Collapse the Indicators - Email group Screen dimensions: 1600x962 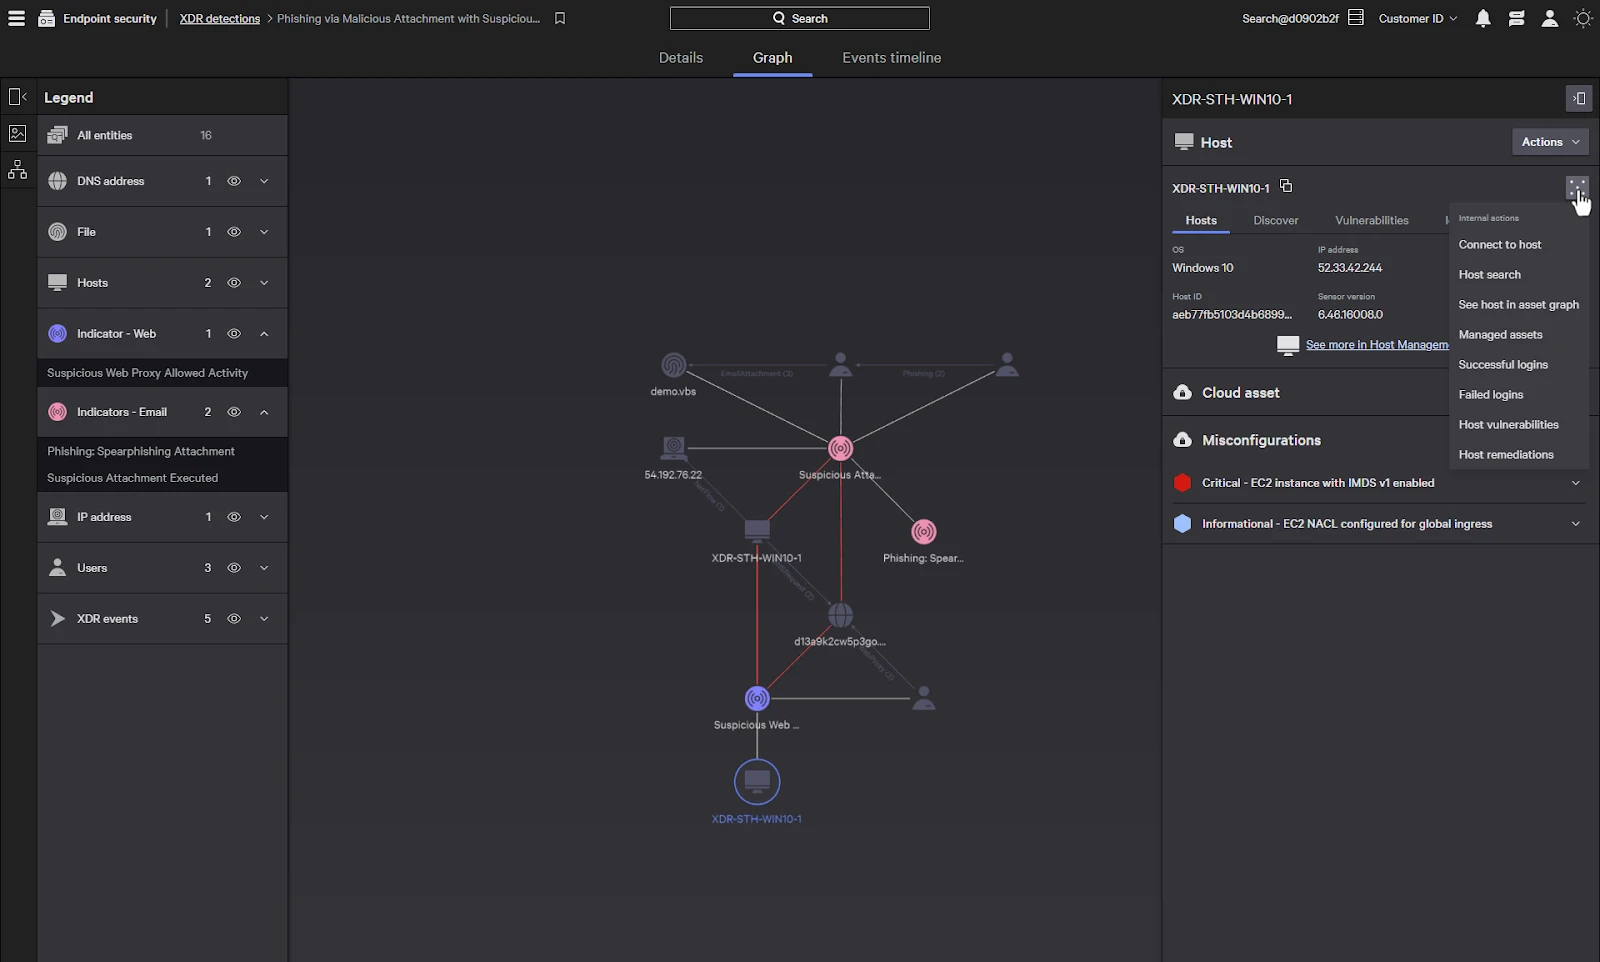coord(264,412)
